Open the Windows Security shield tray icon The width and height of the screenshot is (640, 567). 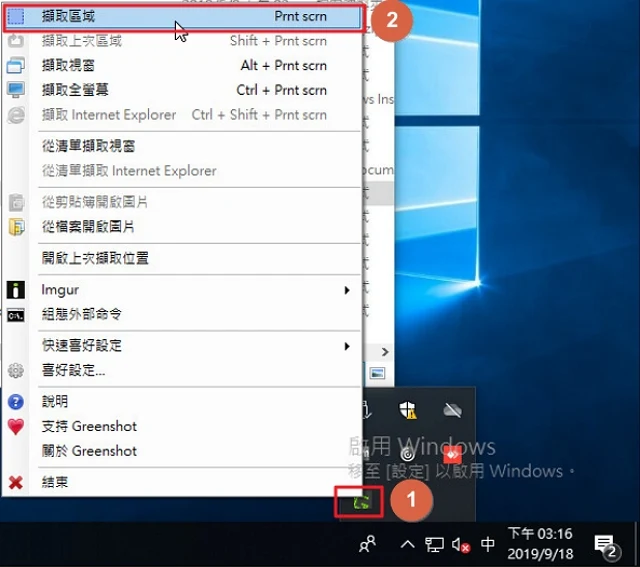coord(407,410)
